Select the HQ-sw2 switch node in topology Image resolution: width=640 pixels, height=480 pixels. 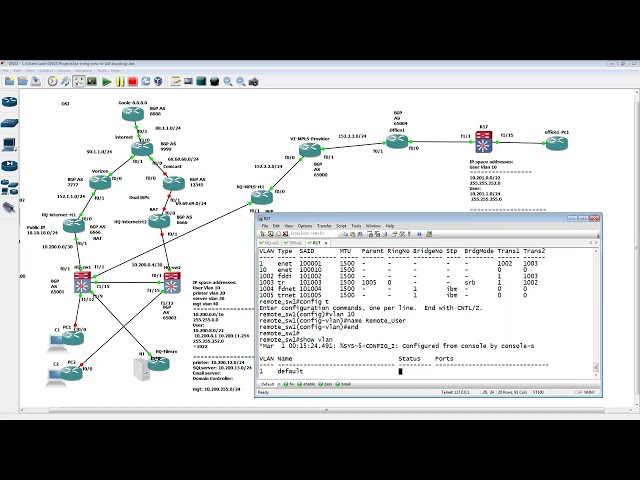(172, 282)
